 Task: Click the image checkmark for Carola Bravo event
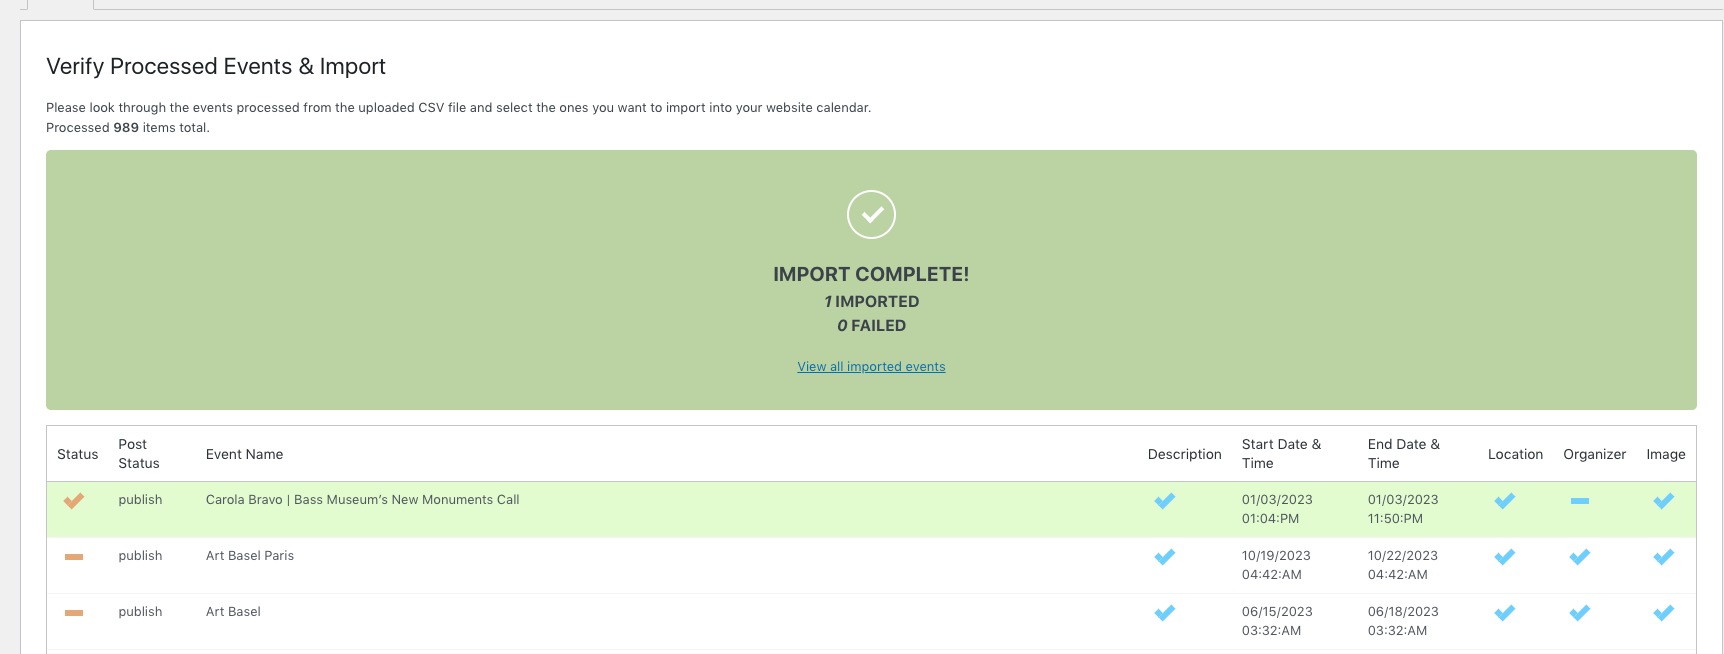tap(1664, 501)
